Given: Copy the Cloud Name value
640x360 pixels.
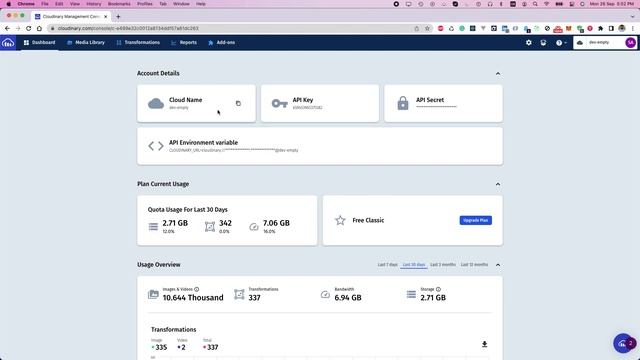Looking at the screenshot, I should (238, 103).
